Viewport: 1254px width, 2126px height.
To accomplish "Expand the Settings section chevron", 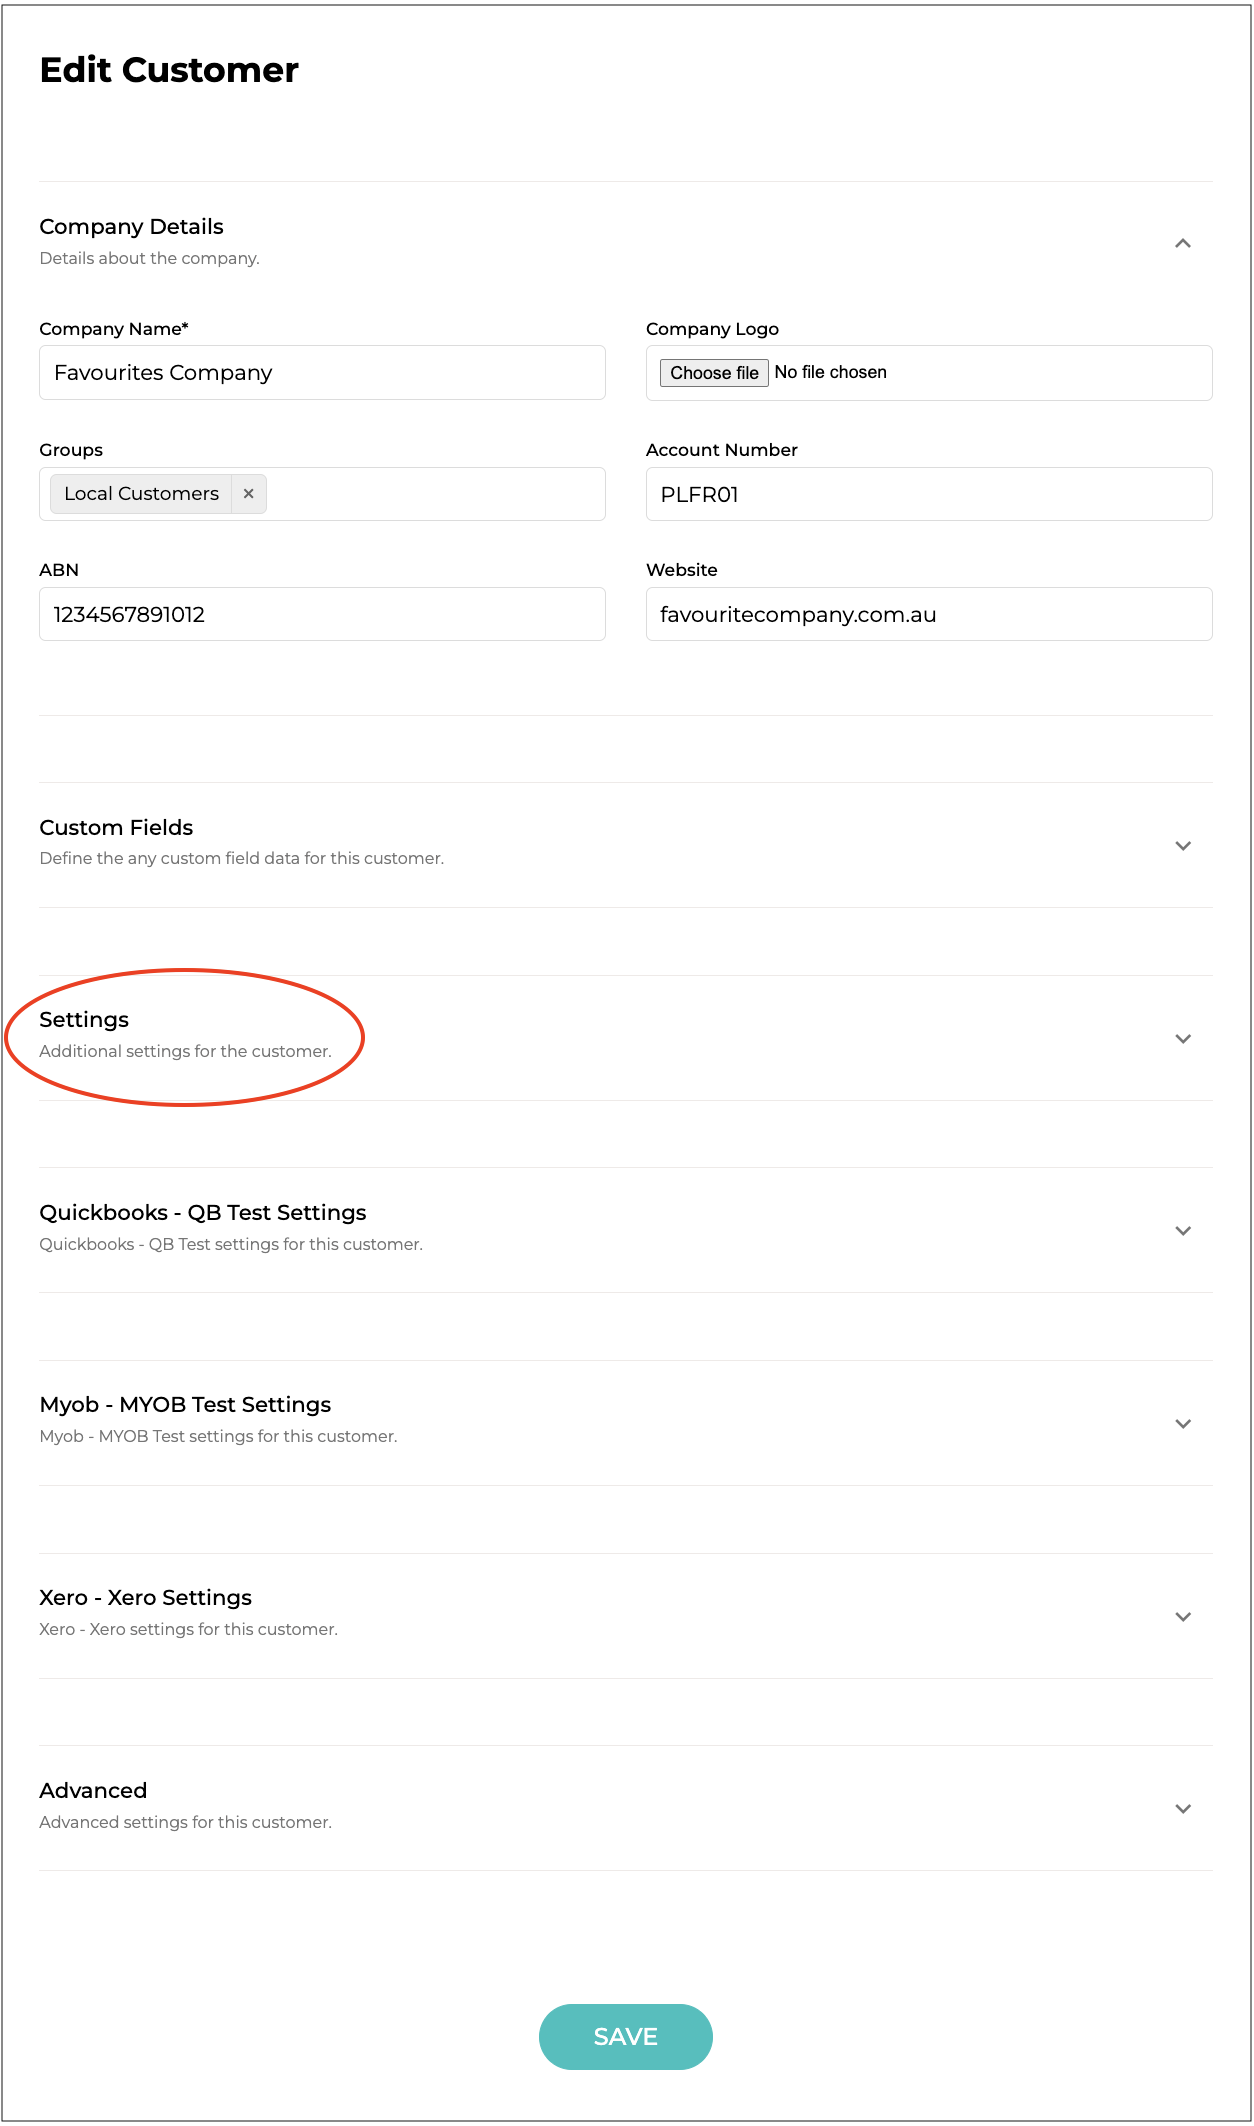I will click(1182, 1039).
